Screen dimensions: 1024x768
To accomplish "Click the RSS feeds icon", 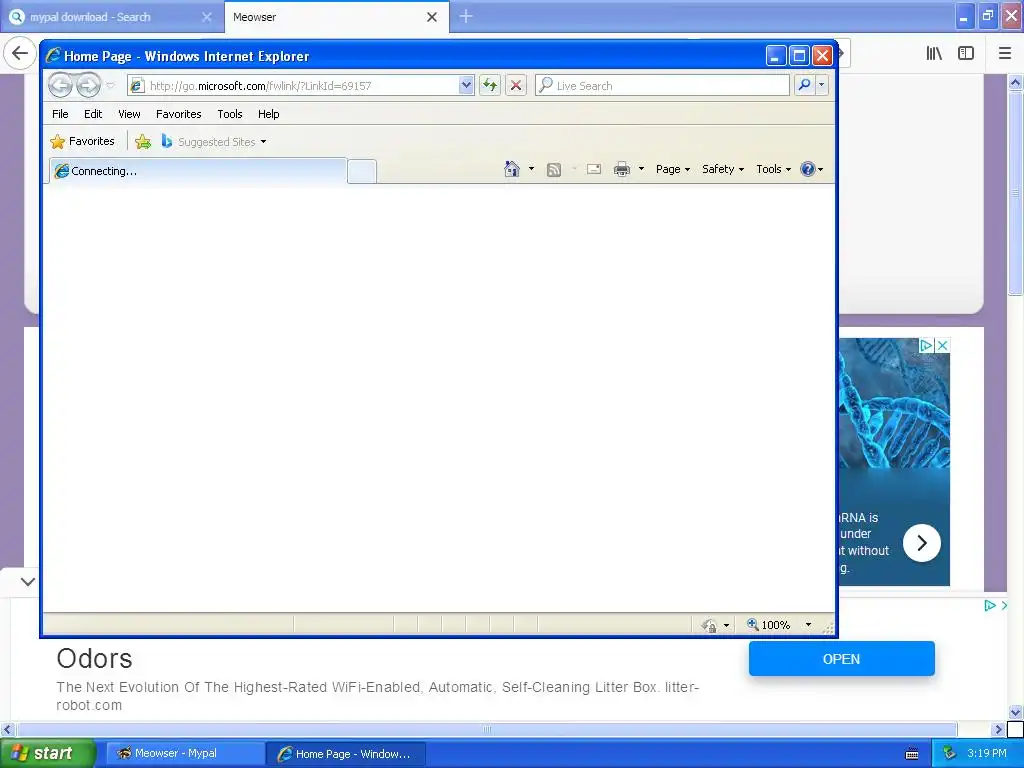I will tap(554, 170).
